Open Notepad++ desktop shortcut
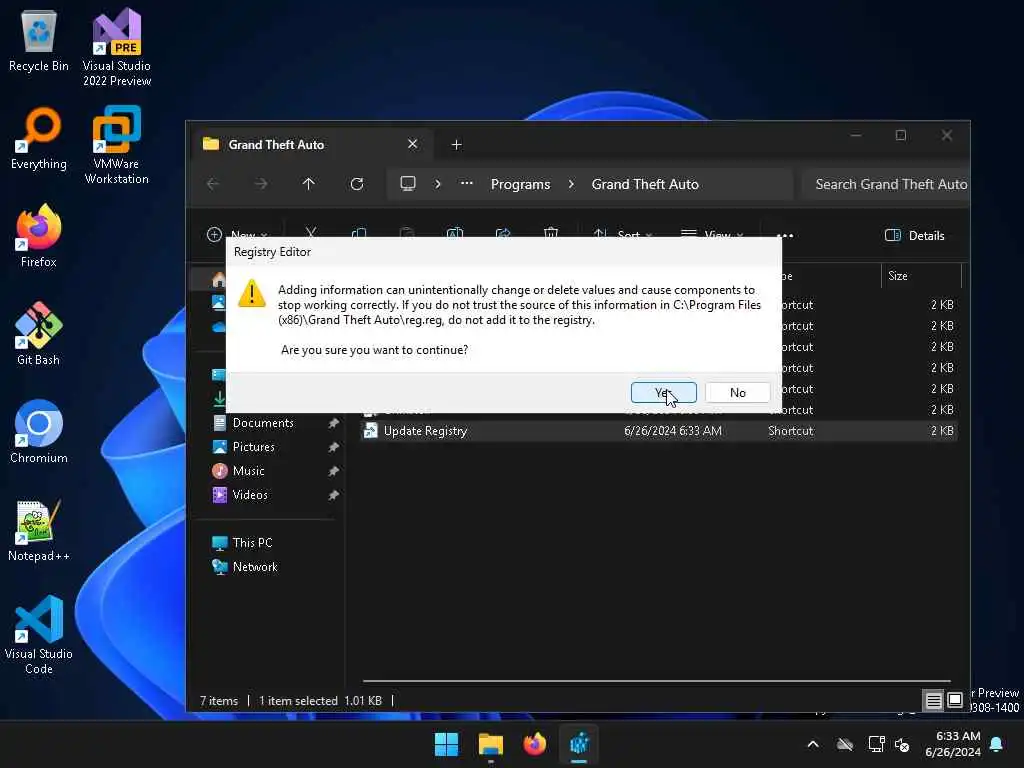Screen dimensions: 1024x768 click(x=39, y=530)
